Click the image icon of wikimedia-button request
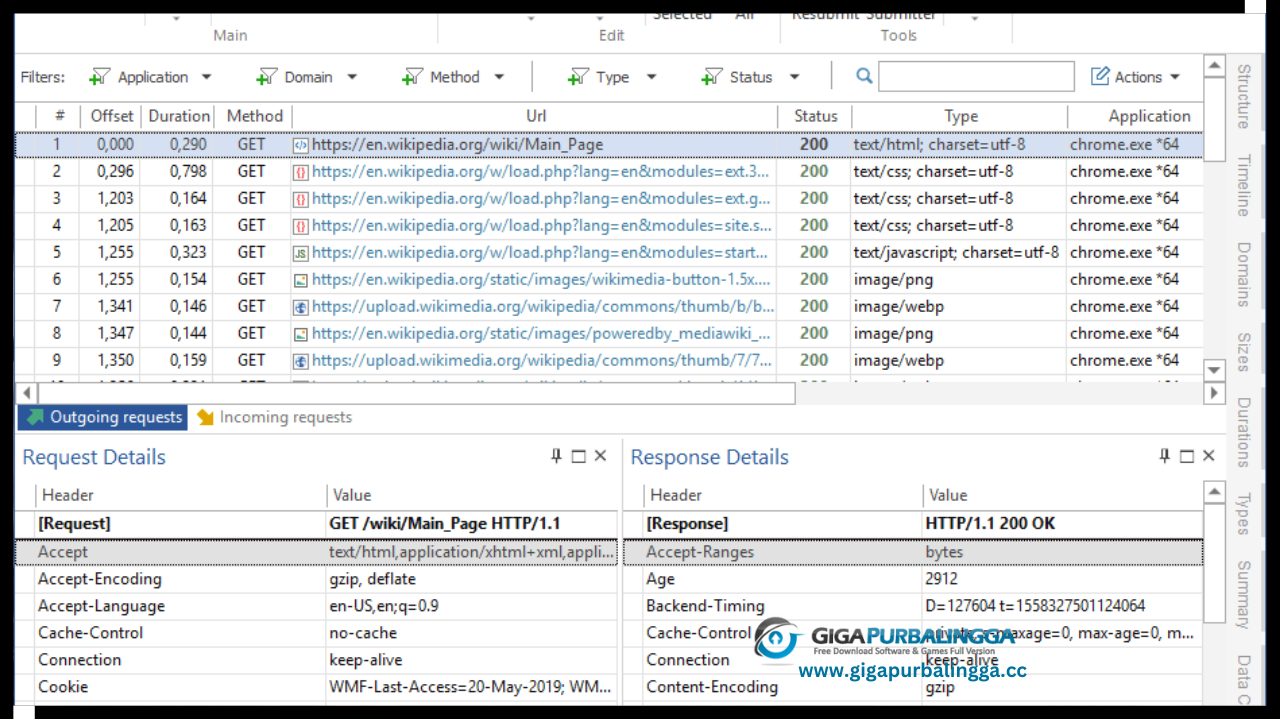The image size is (1280, 719). [x=300, y=280]
